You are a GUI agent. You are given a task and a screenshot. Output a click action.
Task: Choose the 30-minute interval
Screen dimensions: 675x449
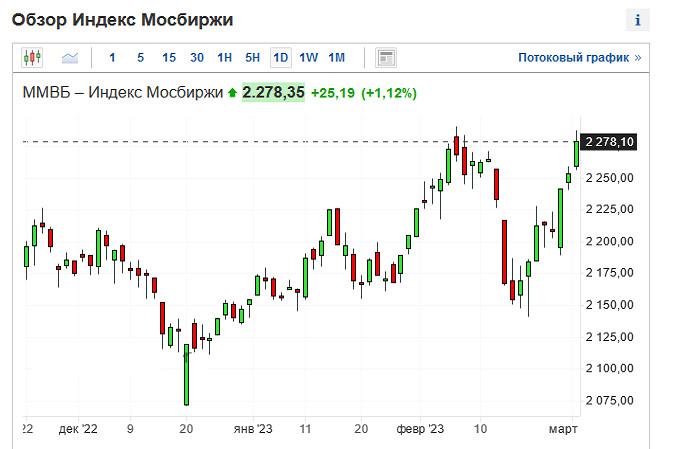tap(197, 58)
